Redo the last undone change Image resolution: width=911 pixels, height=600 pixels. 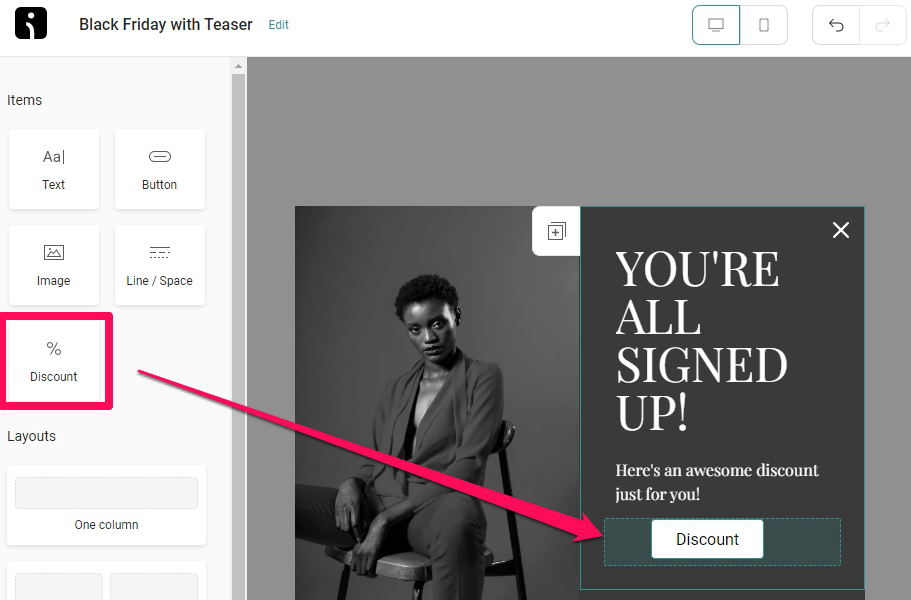coord(883,25)
